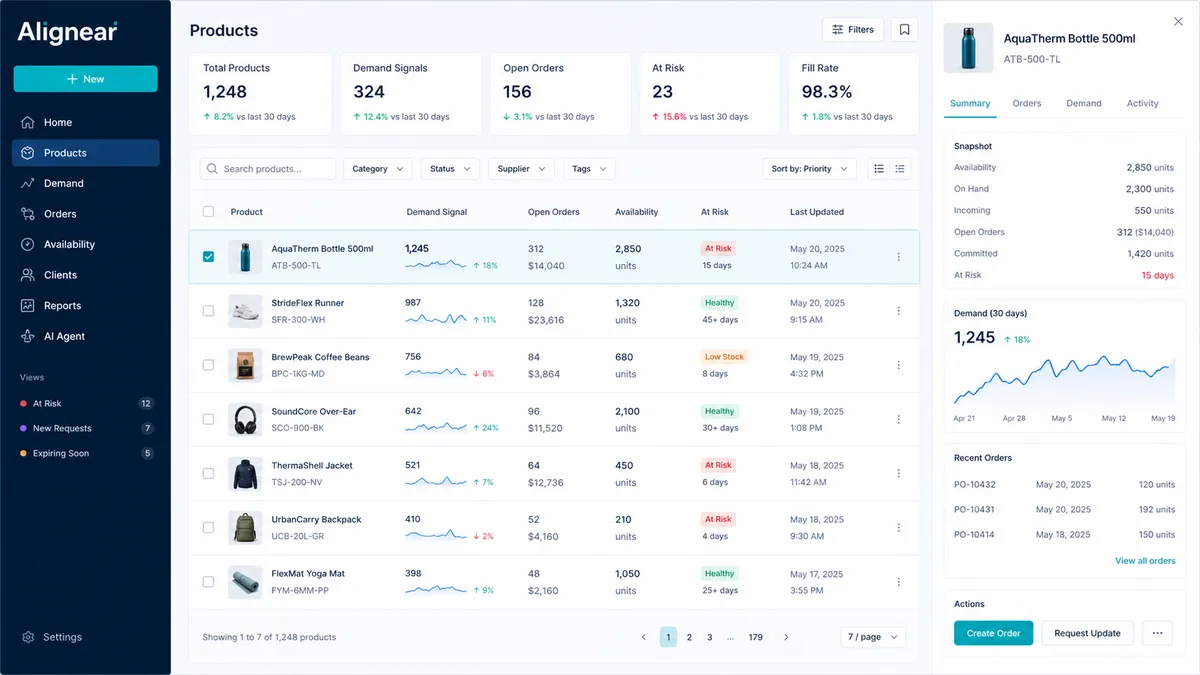Open row menu for StrideFlex Runner
This screenshot has width=1200, height=675.
898,311
